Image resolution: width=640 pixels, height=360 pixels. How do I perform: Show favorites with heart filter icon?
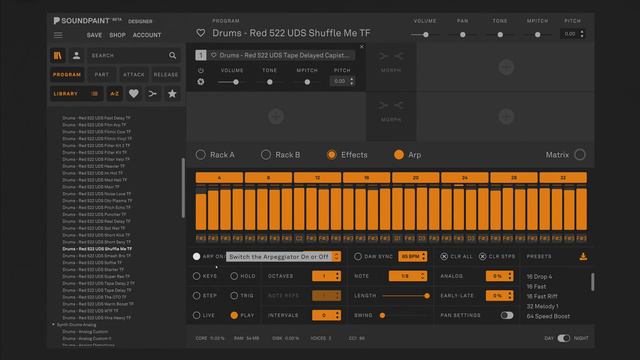pyautogui.click(x=133, y=94)
